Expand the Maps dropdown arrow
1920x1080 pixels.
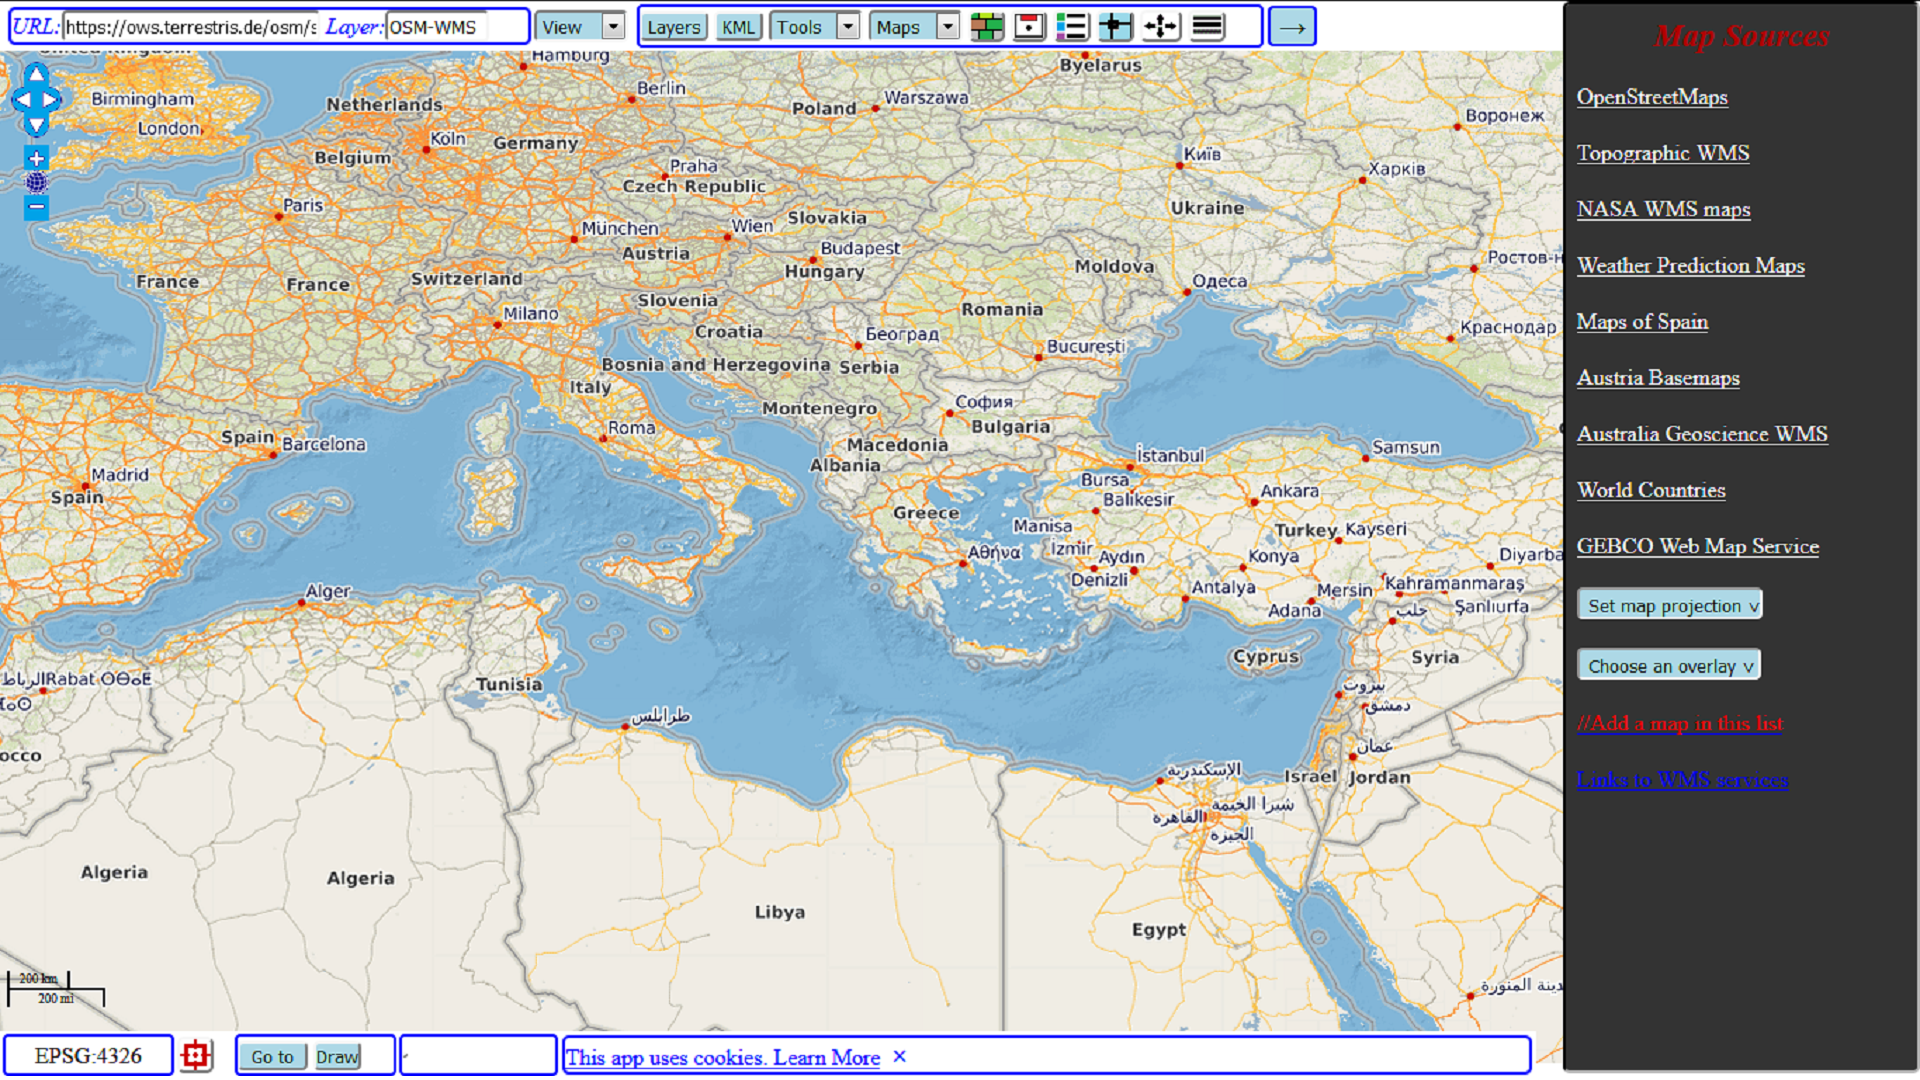[x=947, y=27]
